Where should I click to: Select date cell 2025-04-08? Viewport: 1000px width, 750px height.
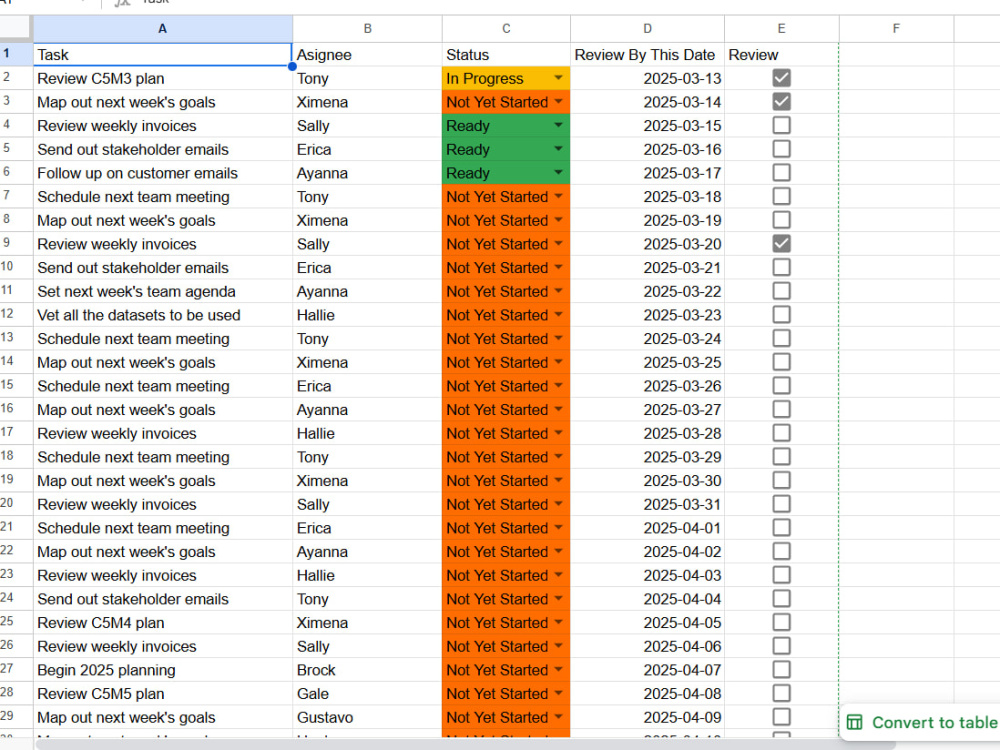coord(647,693)
